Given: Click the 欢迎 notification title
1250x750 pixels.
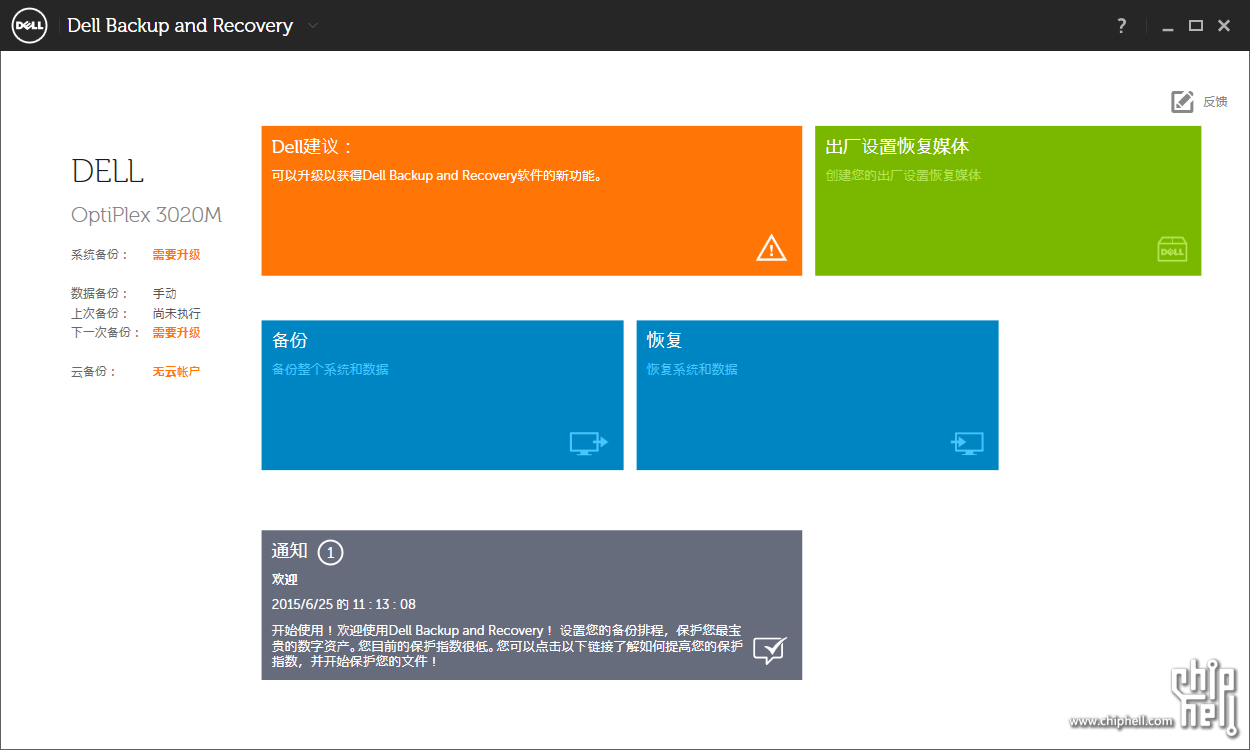Looking at the screenshot, I should [x=285, y=579].
